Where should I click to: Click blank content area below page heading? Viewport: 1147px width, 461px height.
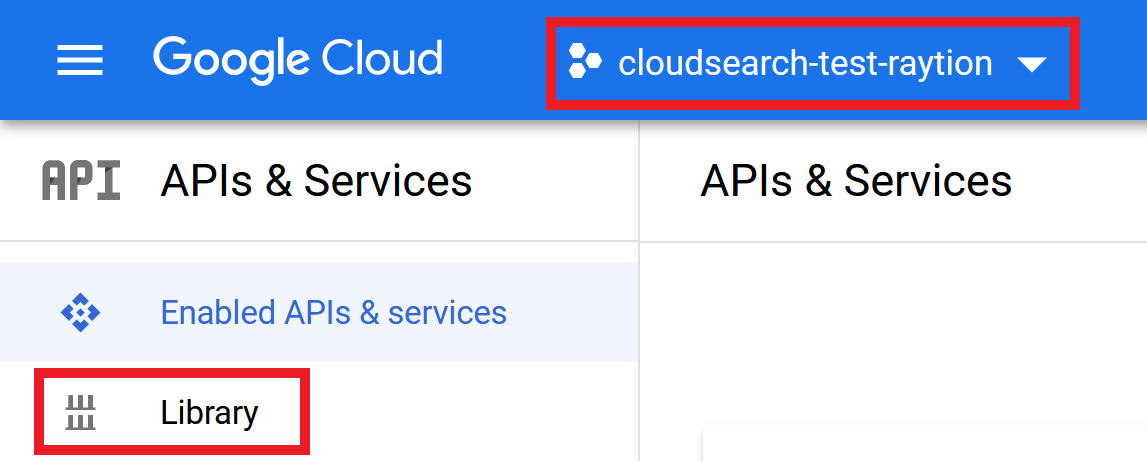892,329
